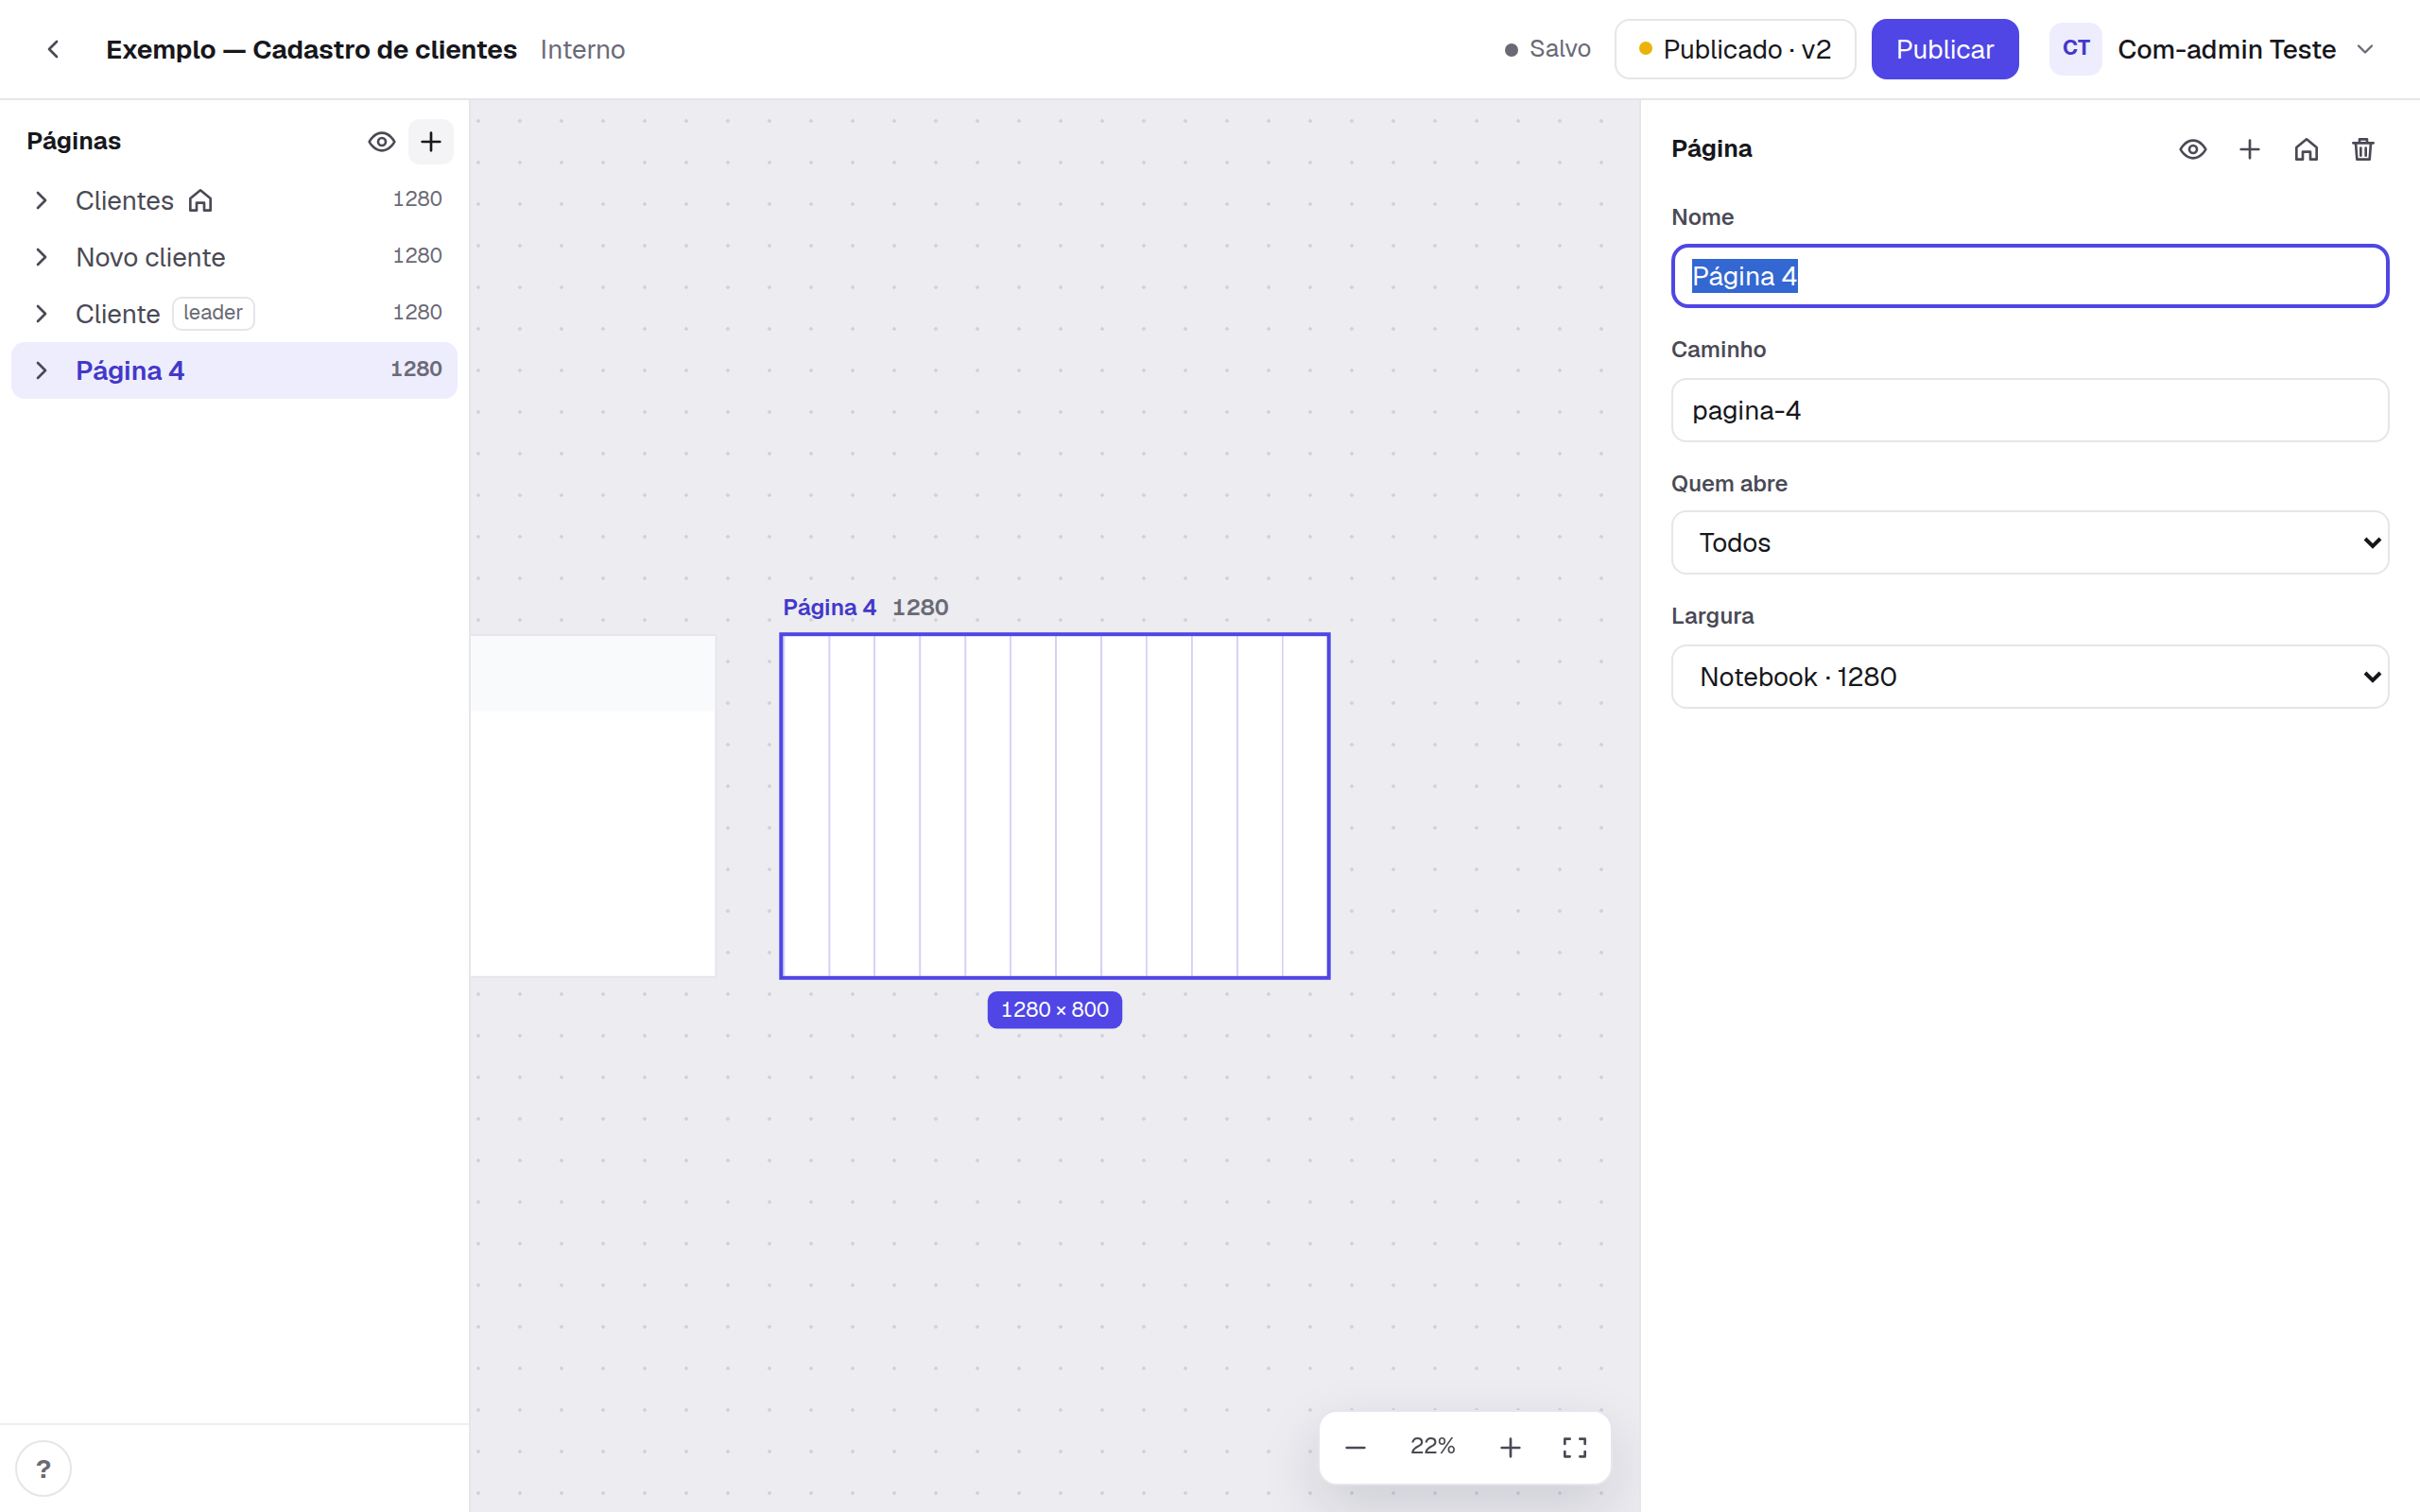The image size is (2420, 1512).
Task: Click the Nome input field
Action: pyautogui.click(x=2029, y=276)
